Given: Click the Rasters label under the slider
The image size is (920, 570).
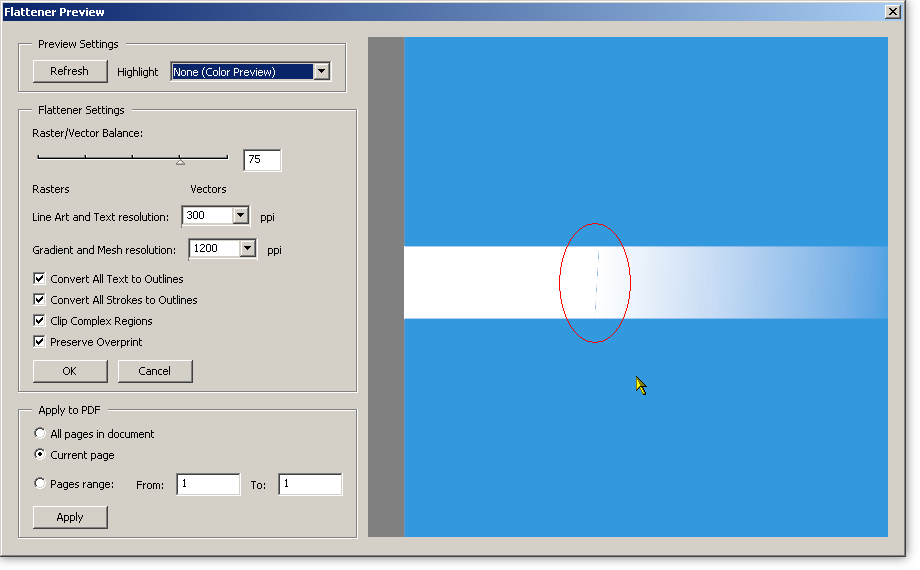Looking at the screenshot, I should pos(50,189).
